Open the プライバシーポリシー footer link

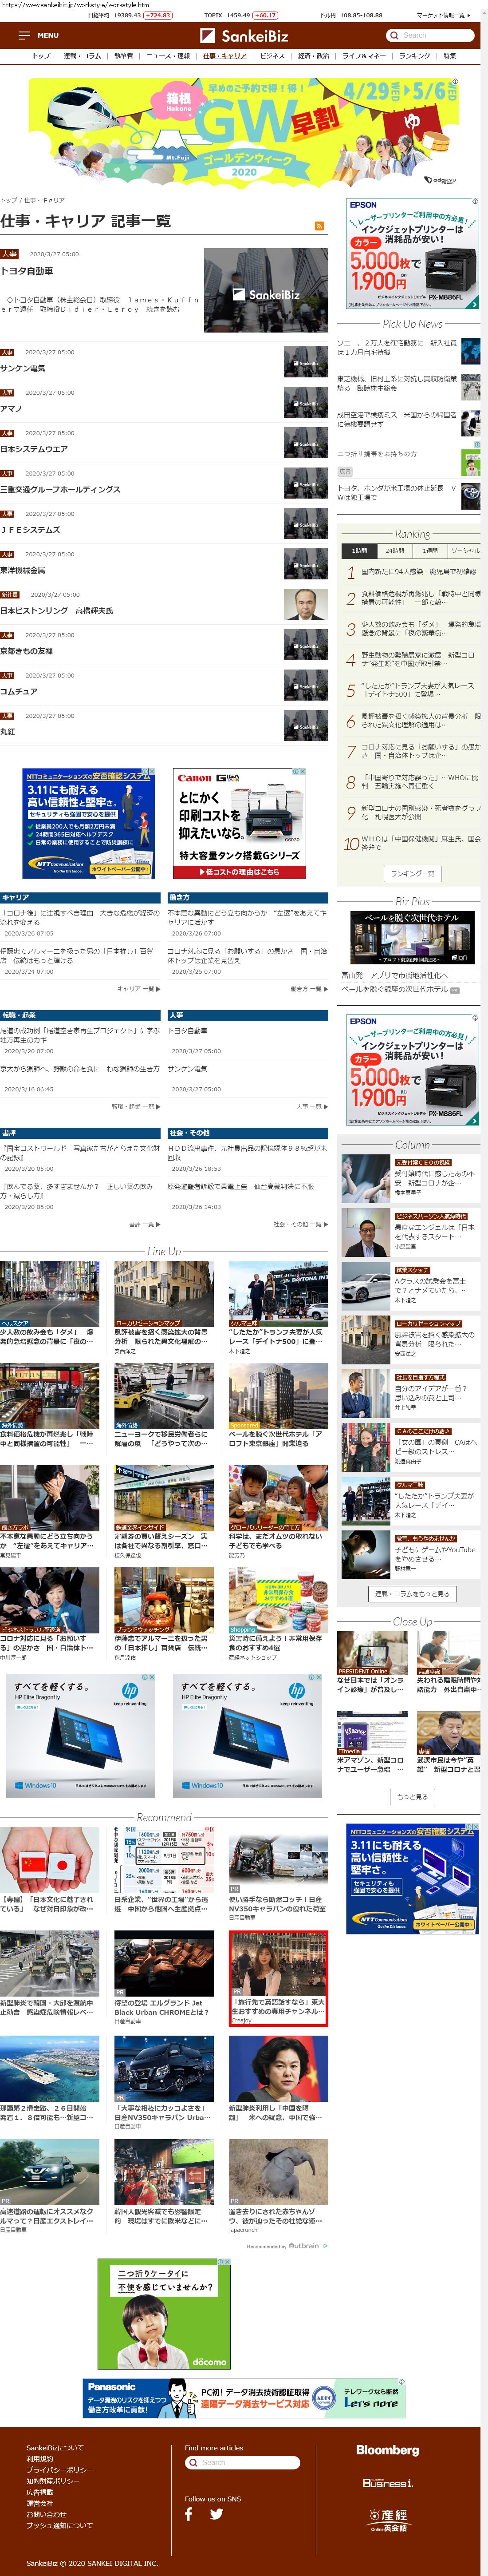59,2470
